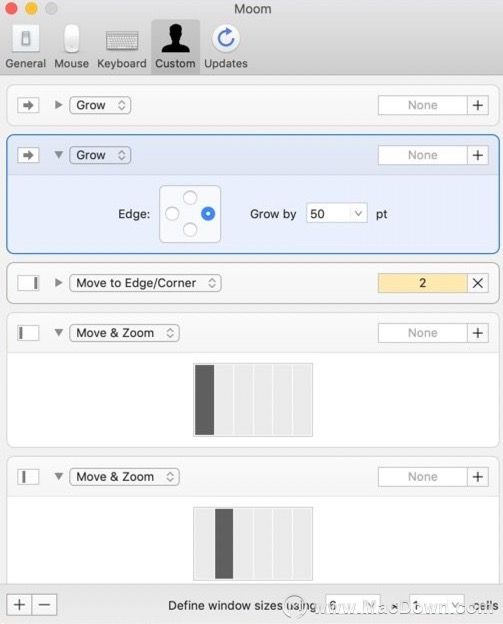The width and height of the screenshot is (503, 624).
Task: Add shortcut to first Move & Zoom row
Action: 478,333
